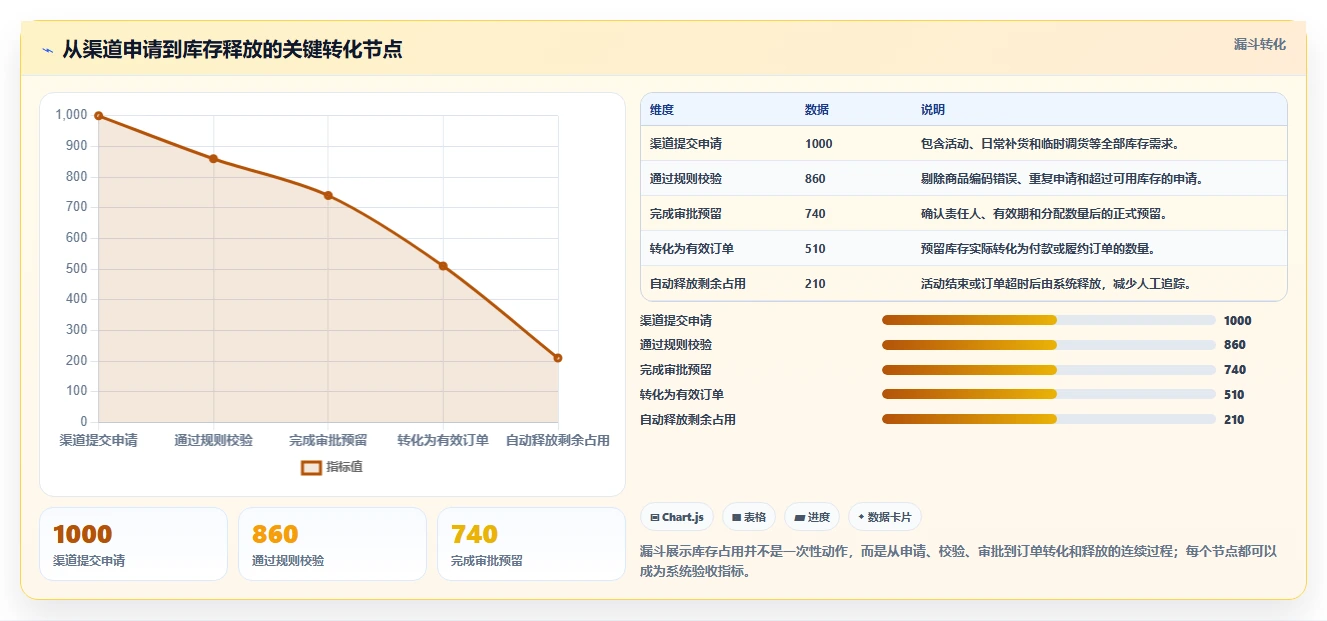Click the 渠道提交申请 progress bar
The height and width of the screenshot is (621, 1327).
[x=1049, y=320]
